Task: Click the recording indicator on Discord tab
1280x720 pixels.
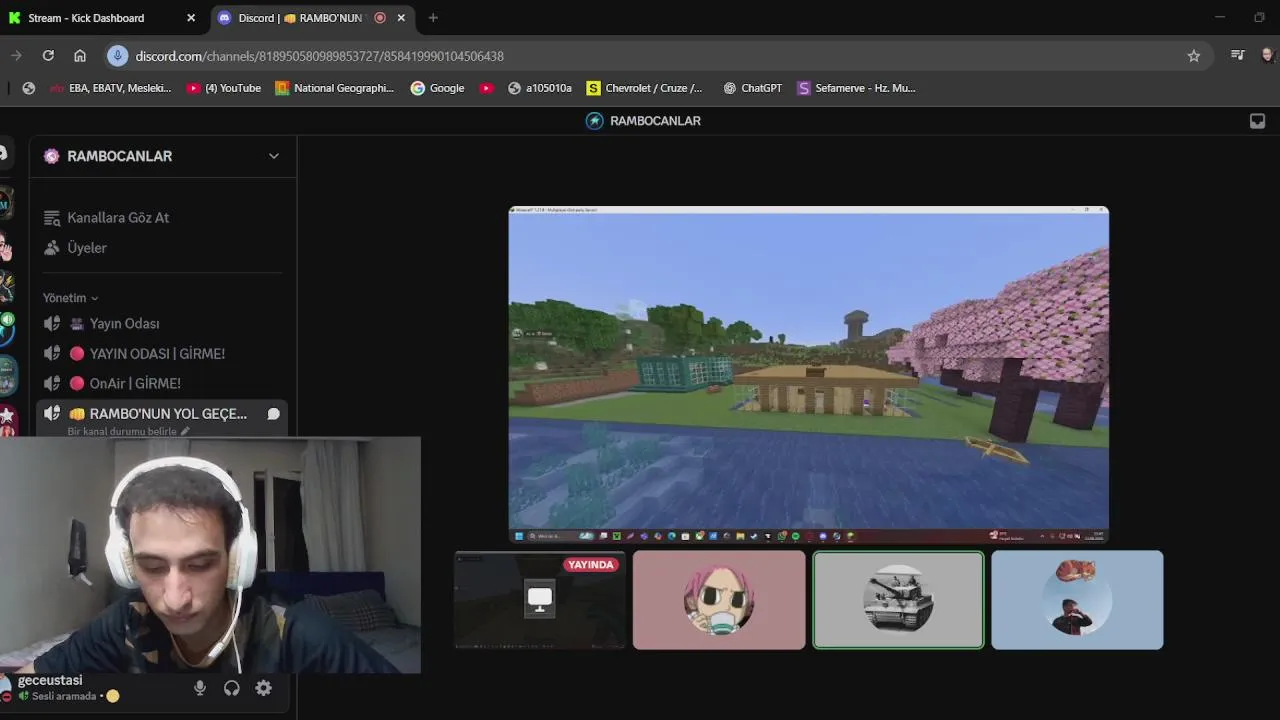Action: tap(380, 18)
